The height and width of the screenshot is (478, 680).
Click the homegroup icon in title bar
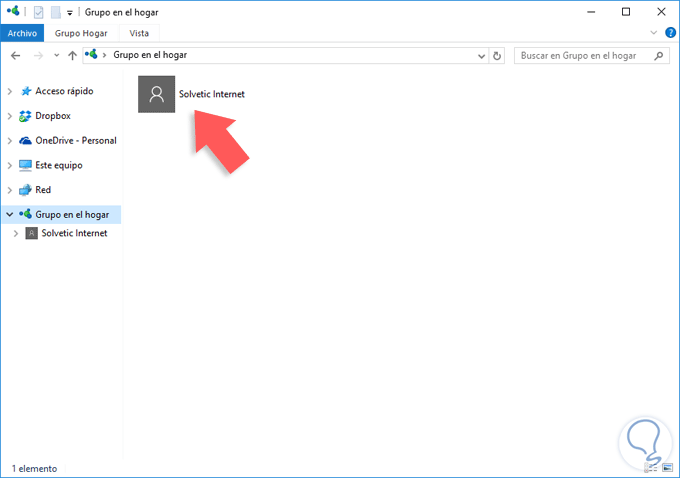(x=13, y=11)
